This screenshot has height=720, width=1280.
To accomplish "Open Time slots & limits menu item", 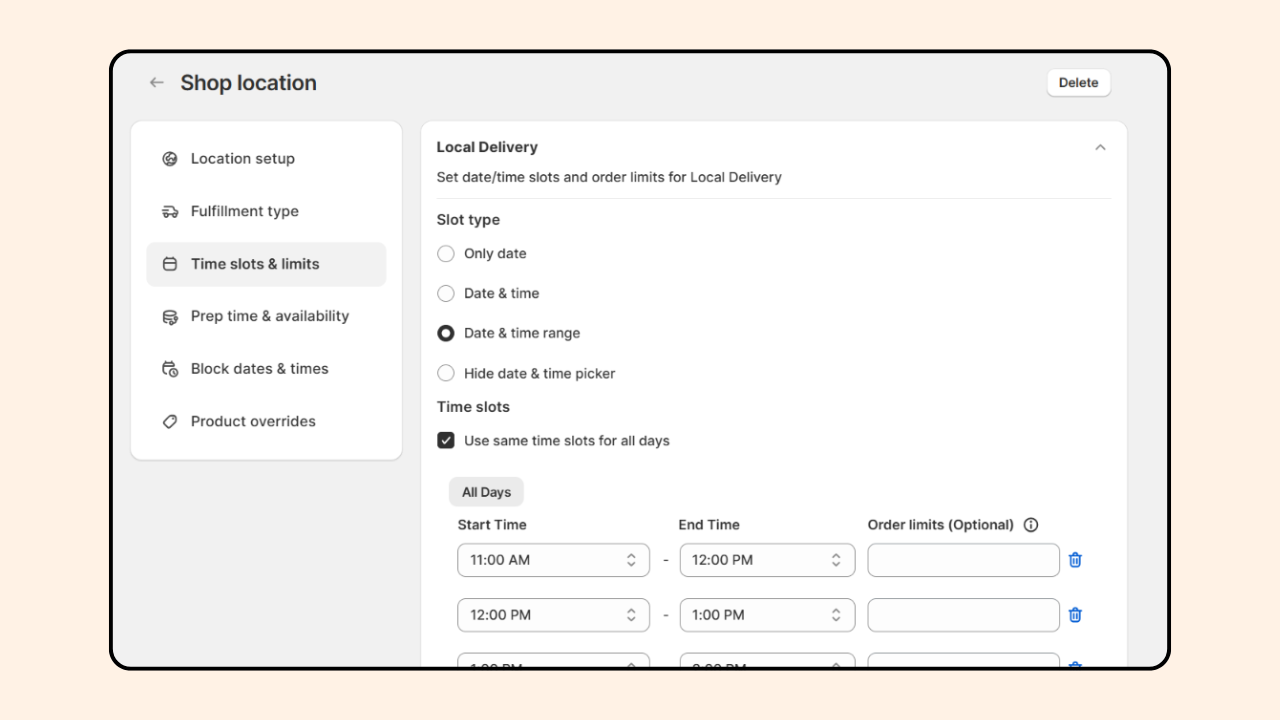I will (266, 264).
